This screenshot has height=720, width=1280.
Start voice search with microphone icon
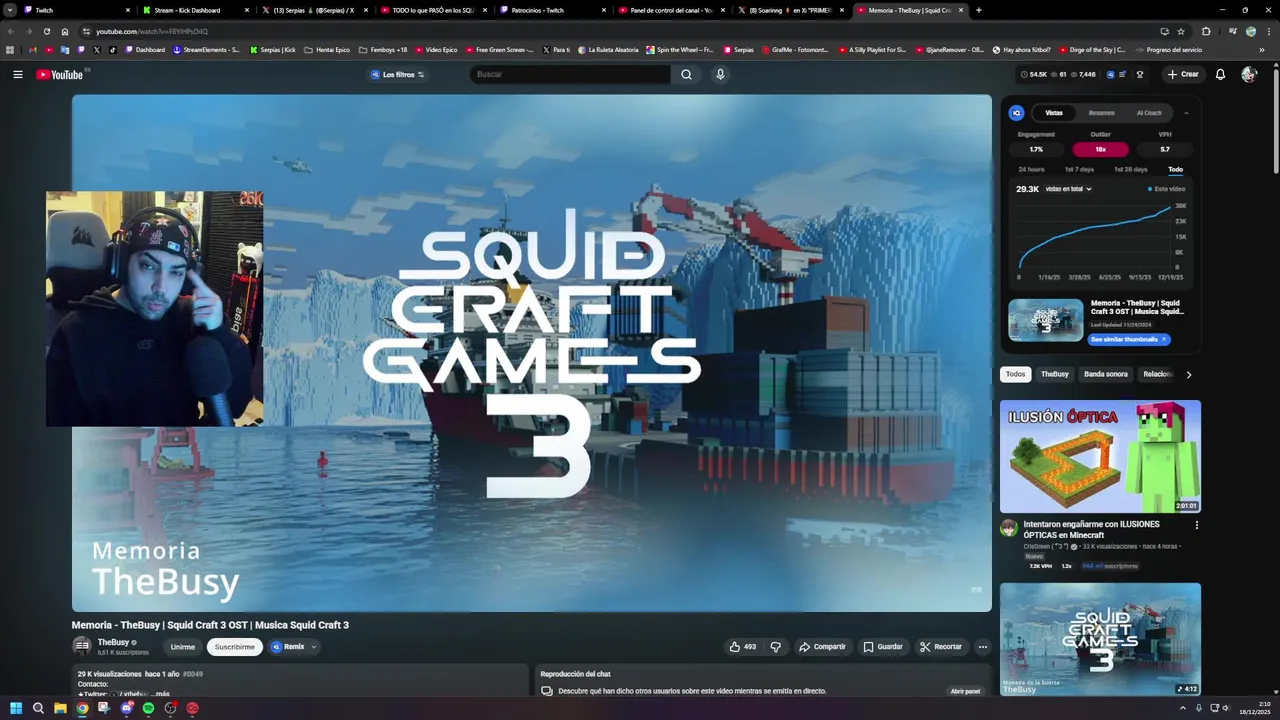coord(719,74)
